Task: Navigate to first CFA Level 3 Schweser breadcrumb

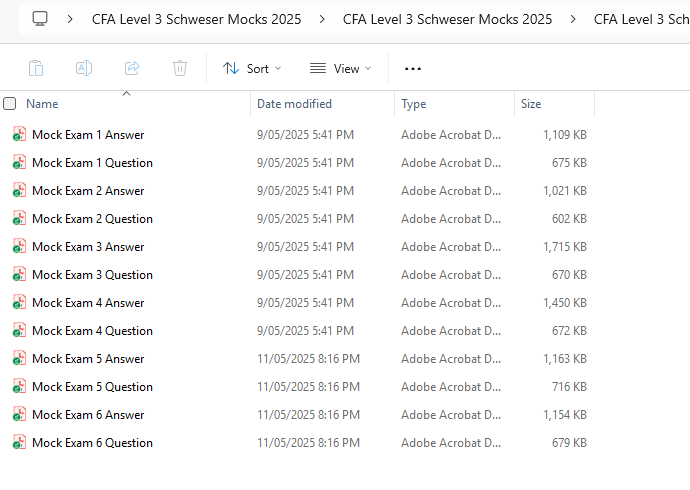Action: coord(196,19)
